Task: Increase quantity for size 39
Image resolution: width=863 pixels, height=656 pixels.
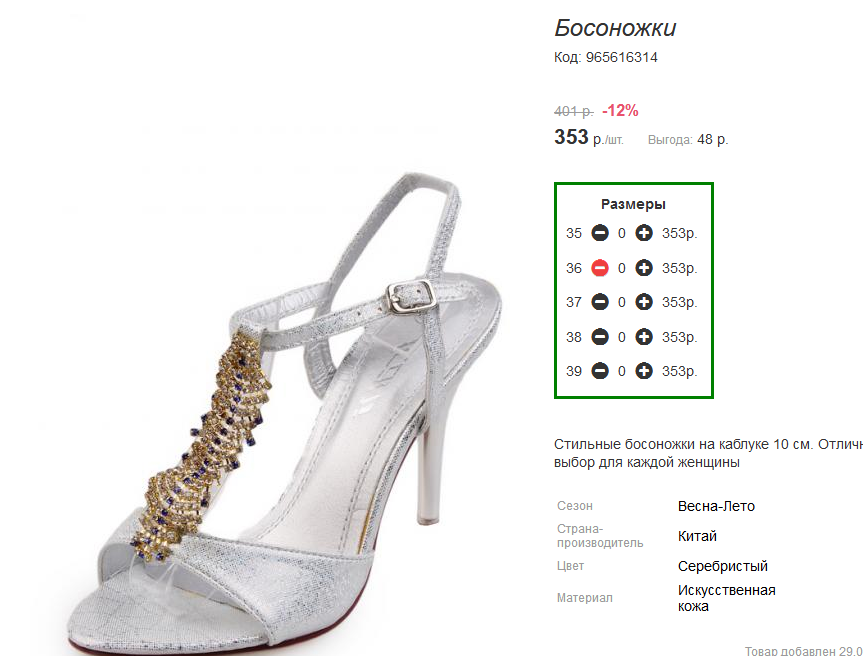Action: pos(644,371)
